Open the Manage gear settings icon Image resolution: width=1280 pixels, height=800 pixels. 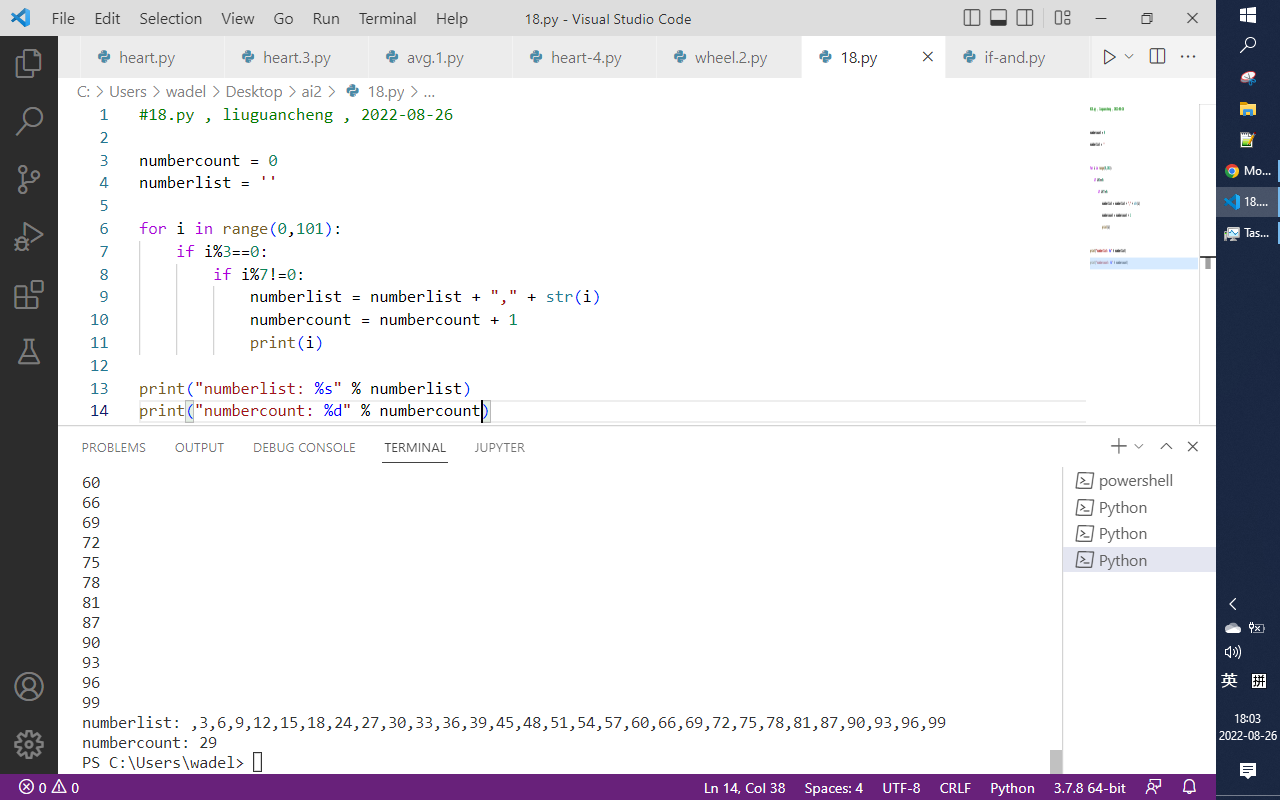[29, 744]
